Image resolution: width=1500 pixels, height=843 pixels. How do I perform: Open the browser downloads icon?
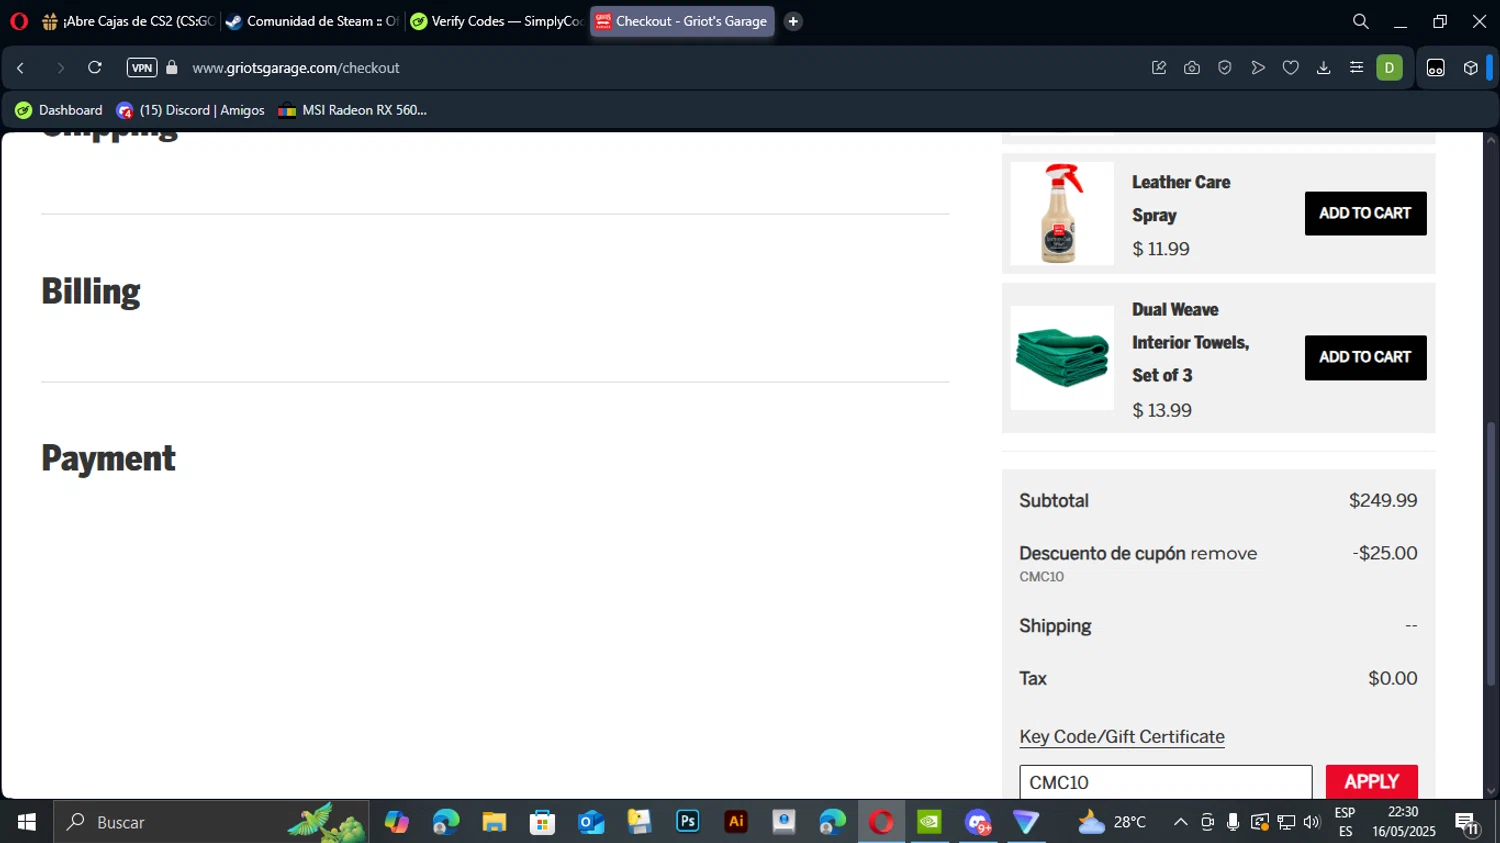(1324, 68)
